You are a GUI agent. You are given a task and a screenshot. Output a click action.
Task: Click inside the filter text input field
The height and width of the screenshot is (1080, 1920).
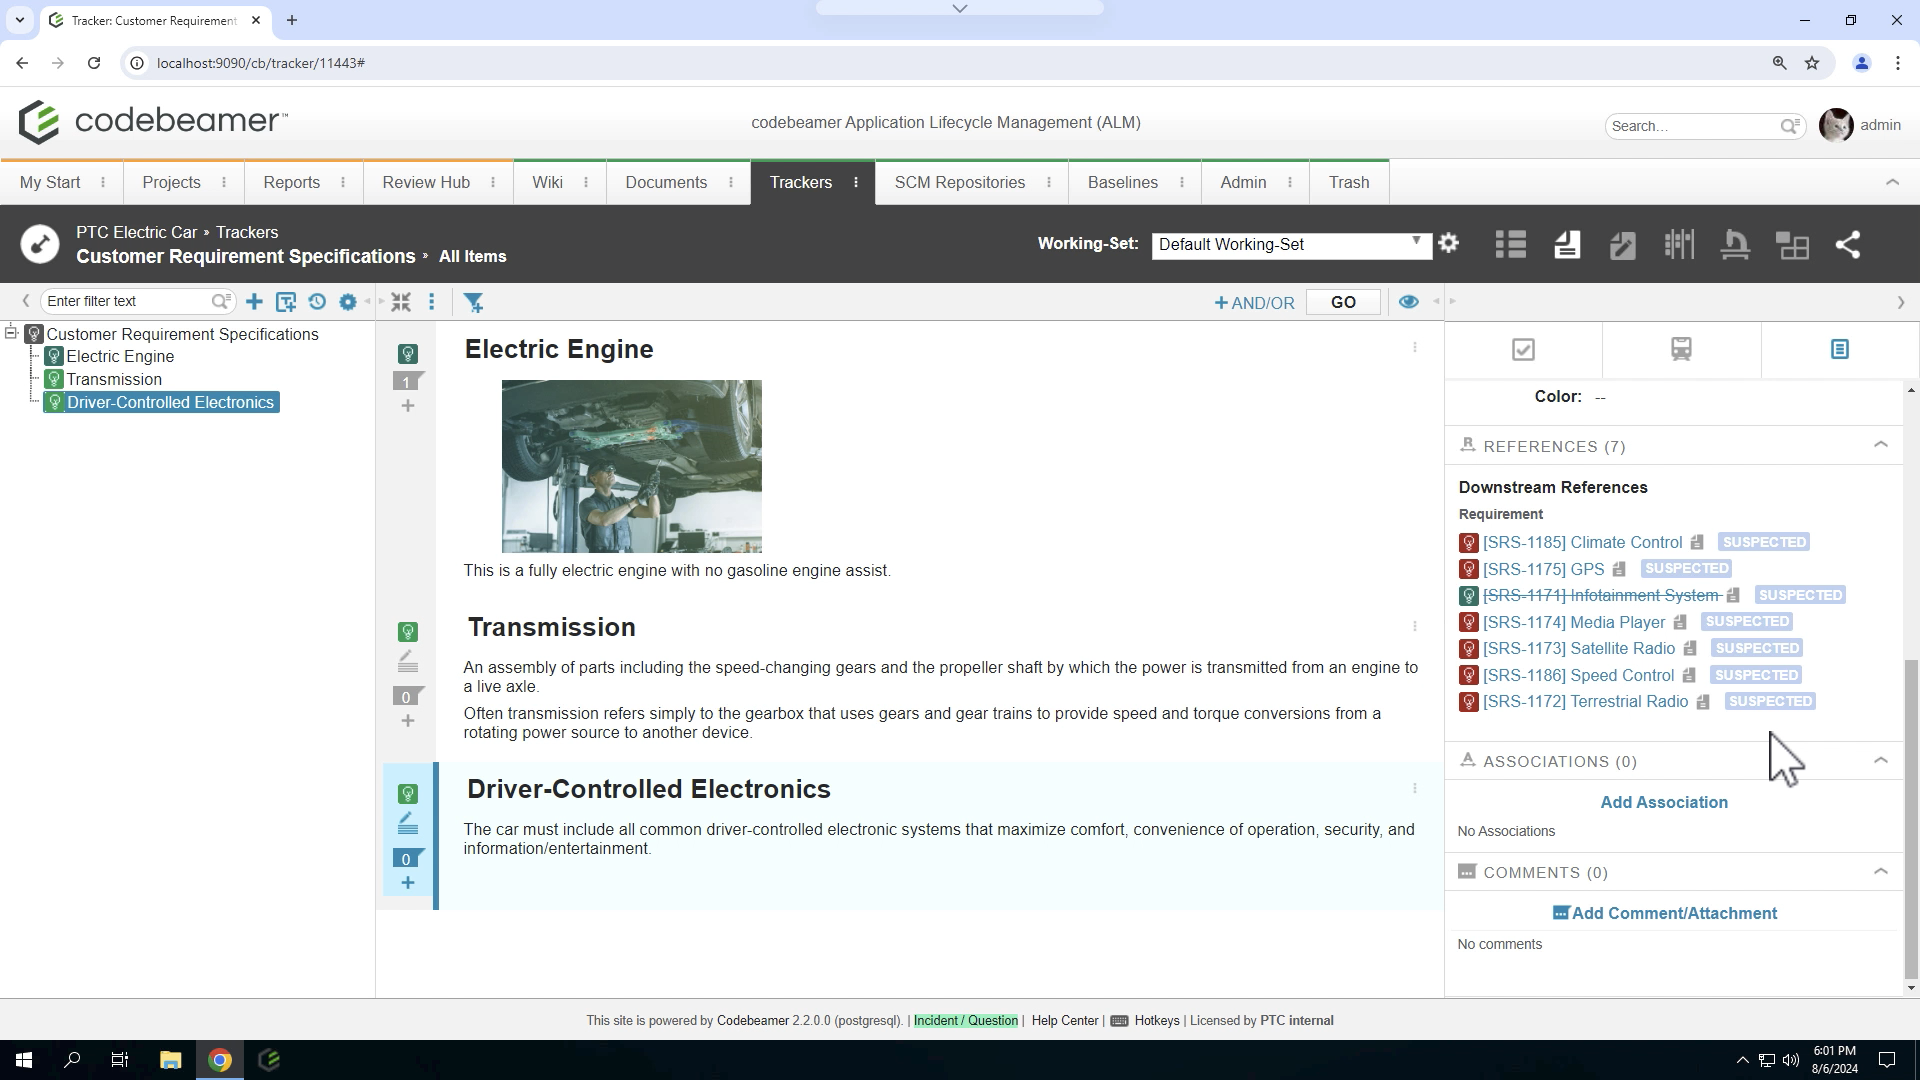(130, 301)
